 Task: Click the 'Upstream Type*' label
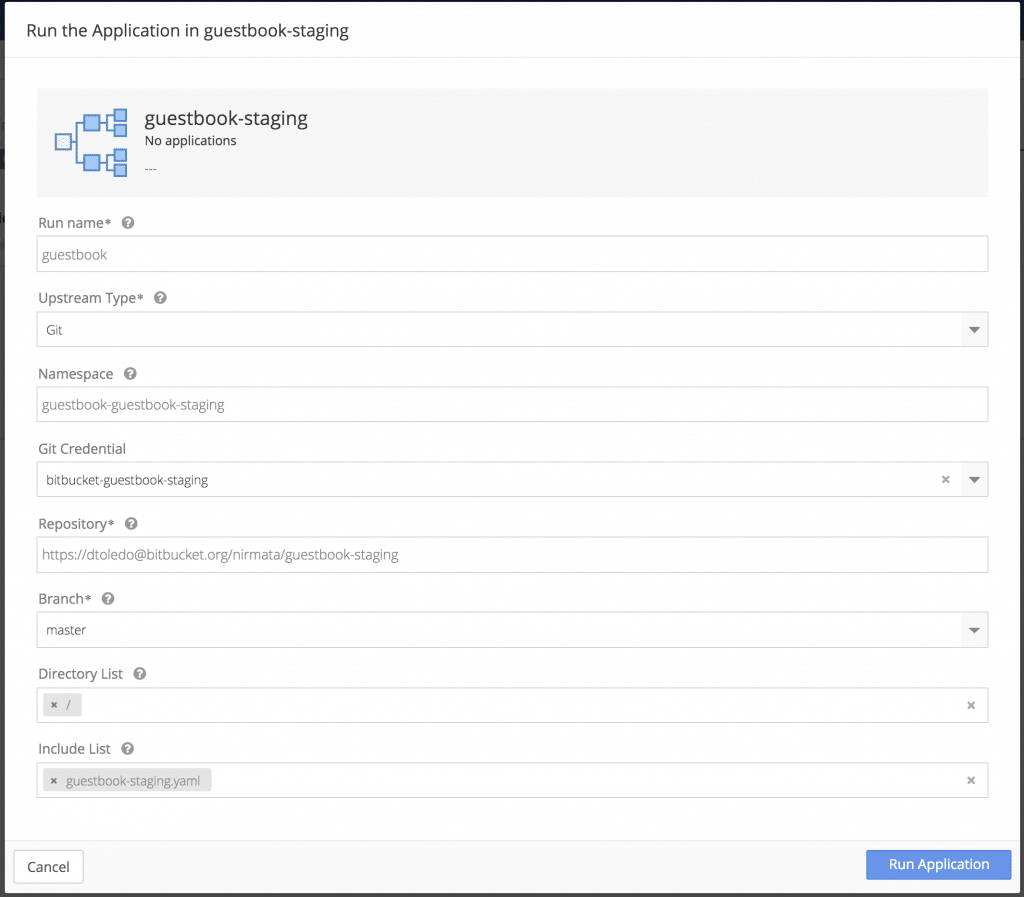(91, 298)
